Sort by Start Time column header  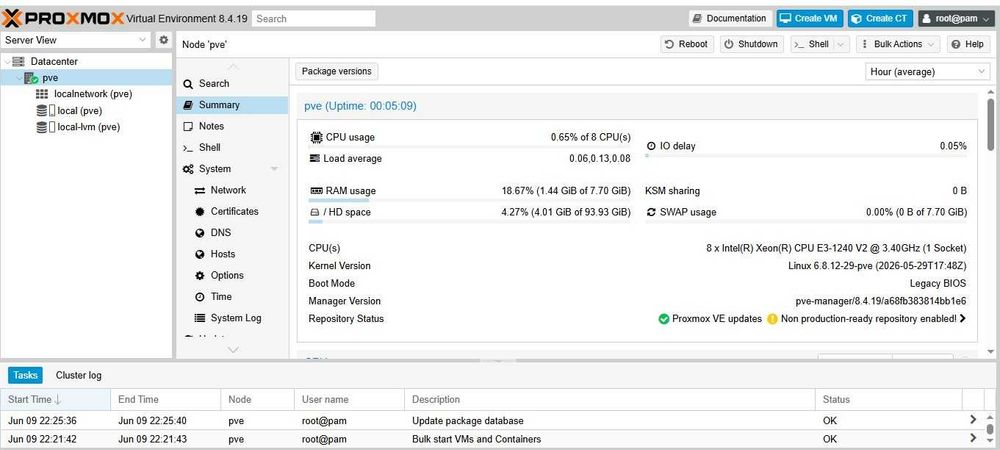click(55, 400)
